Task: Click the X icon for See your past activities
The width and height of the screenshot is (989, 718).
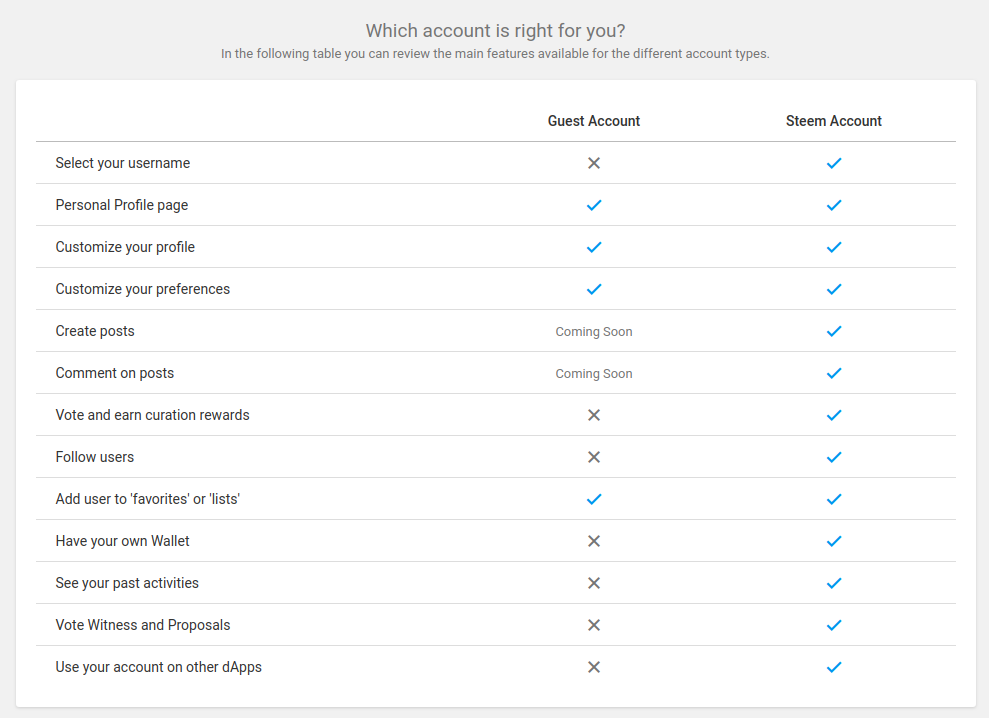Action: [x=594, y=583]
